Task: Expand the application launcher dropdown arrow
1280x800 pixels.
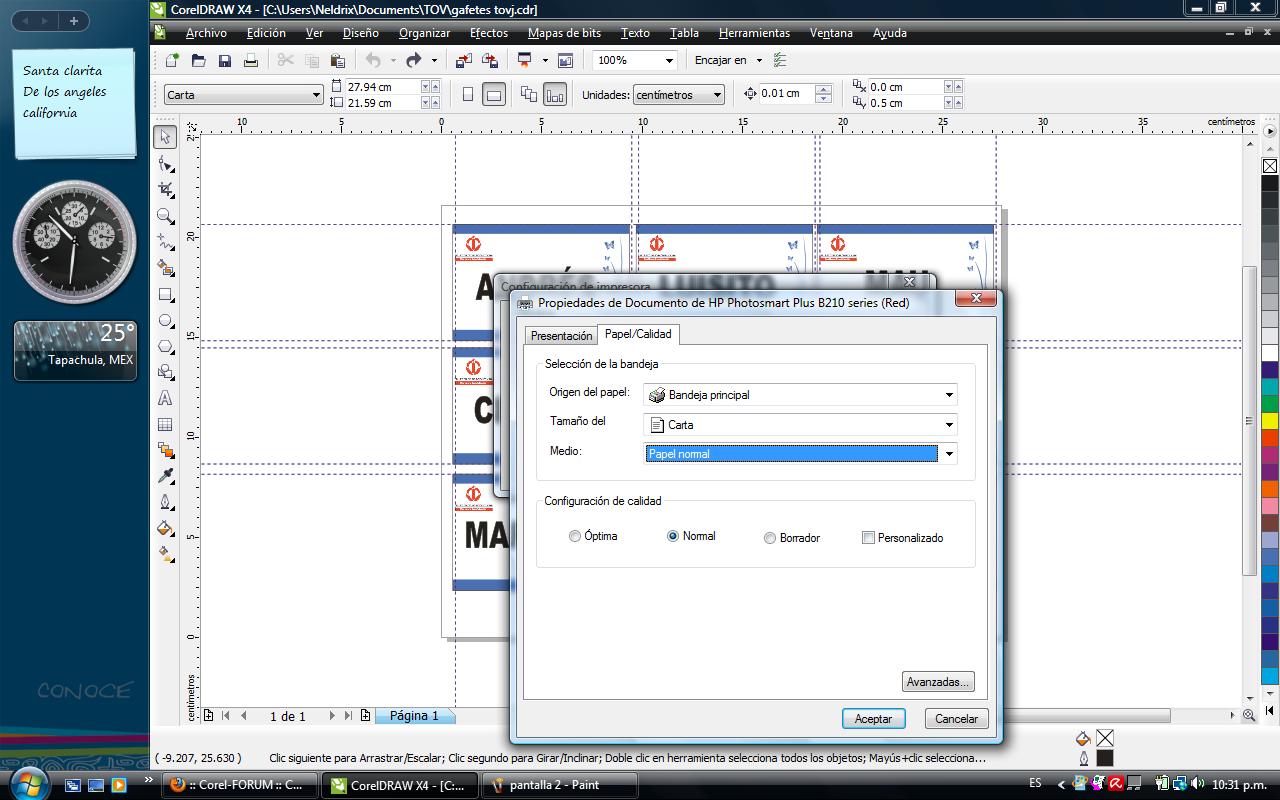Action: tap(545, 60)
